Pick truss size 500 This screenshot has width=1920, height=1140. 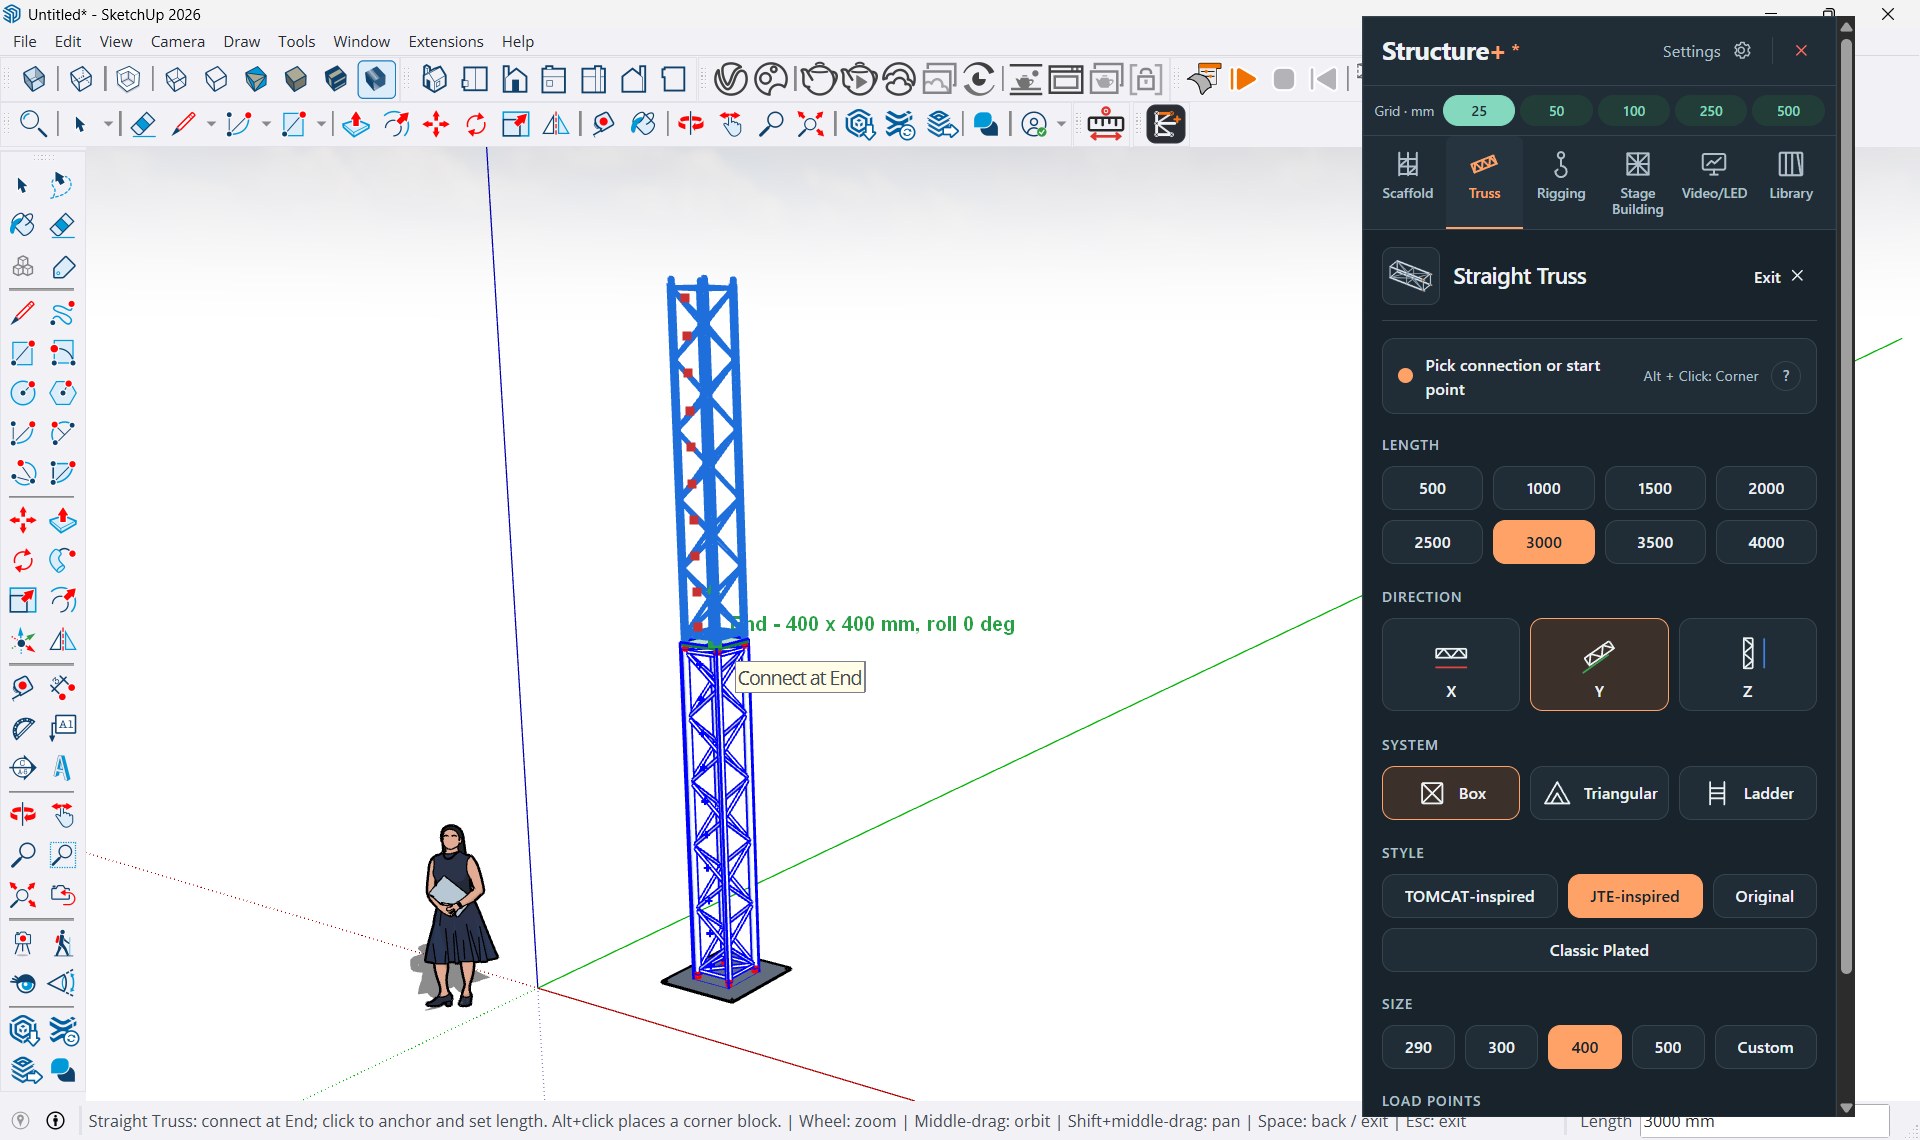click(1667, 1047)
